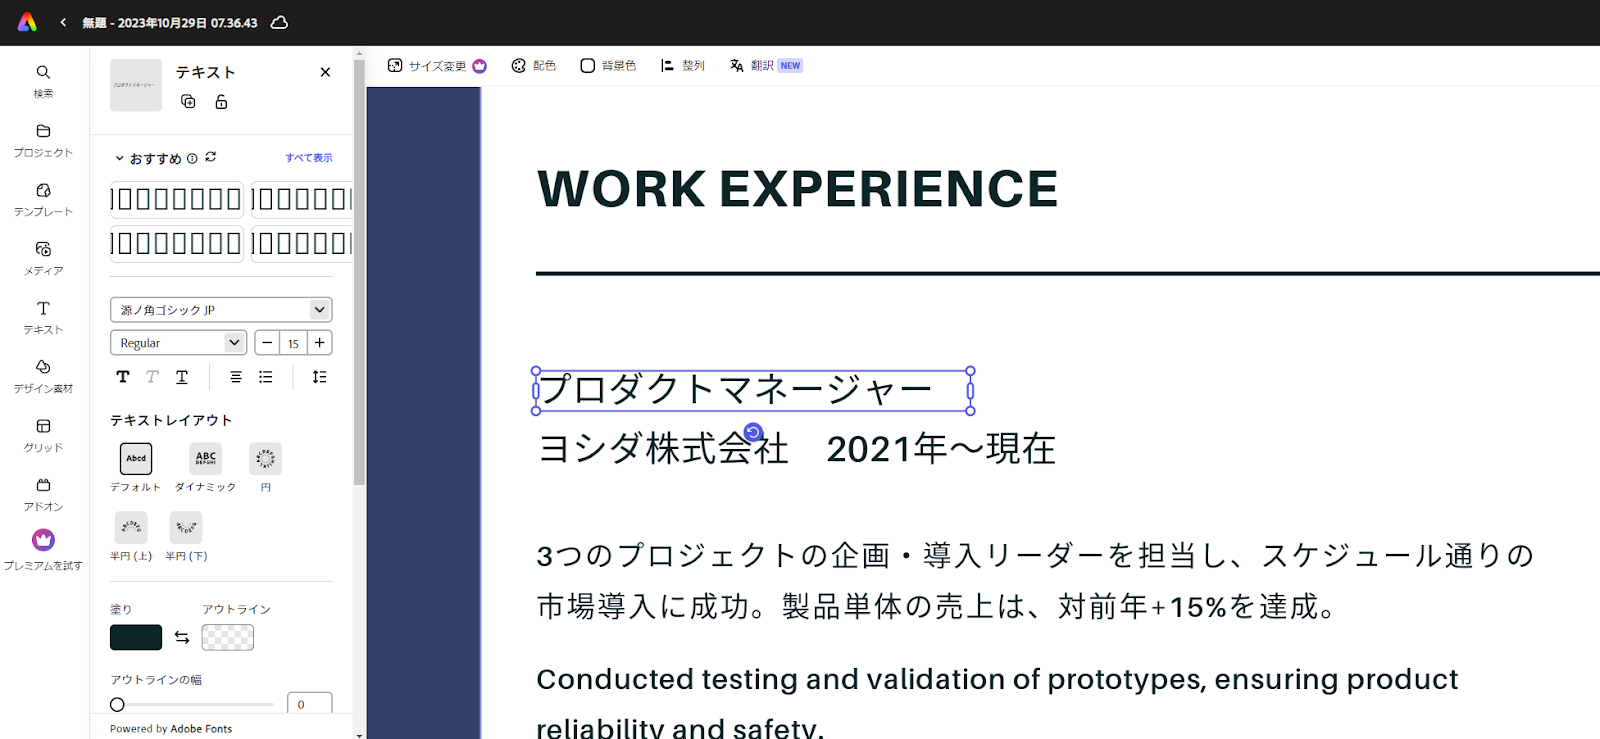Open グリッド in the sidebar
This screenshot has height=739, width=1600.
[43, 435]
